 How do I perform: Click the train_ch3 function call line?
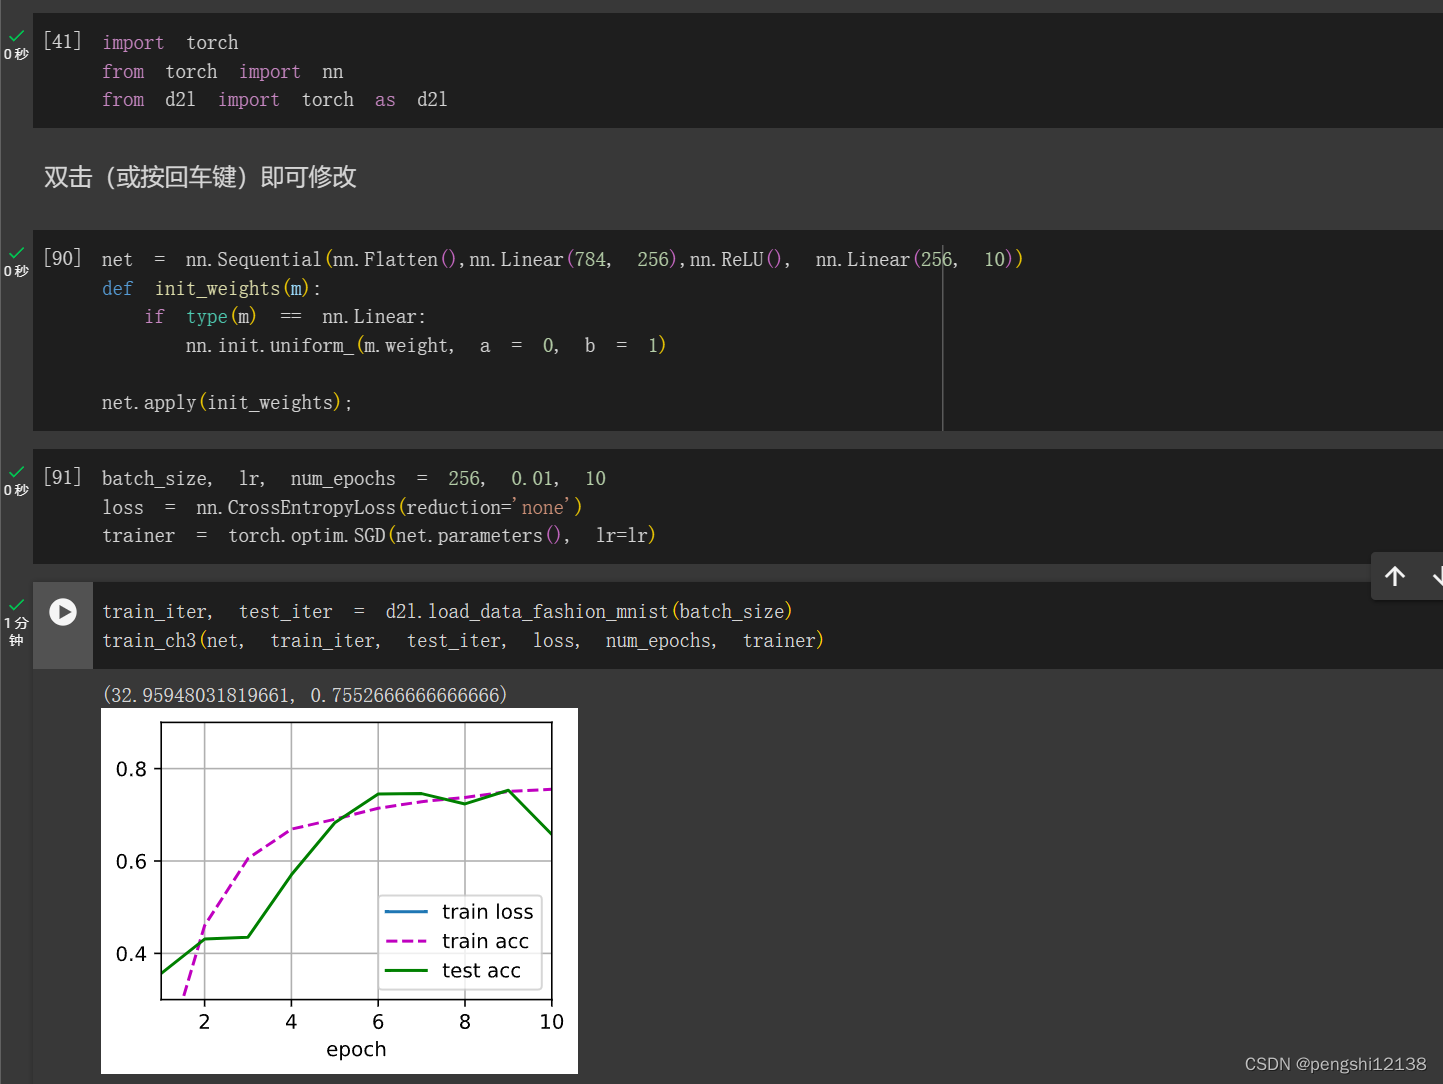click(463, 641)
